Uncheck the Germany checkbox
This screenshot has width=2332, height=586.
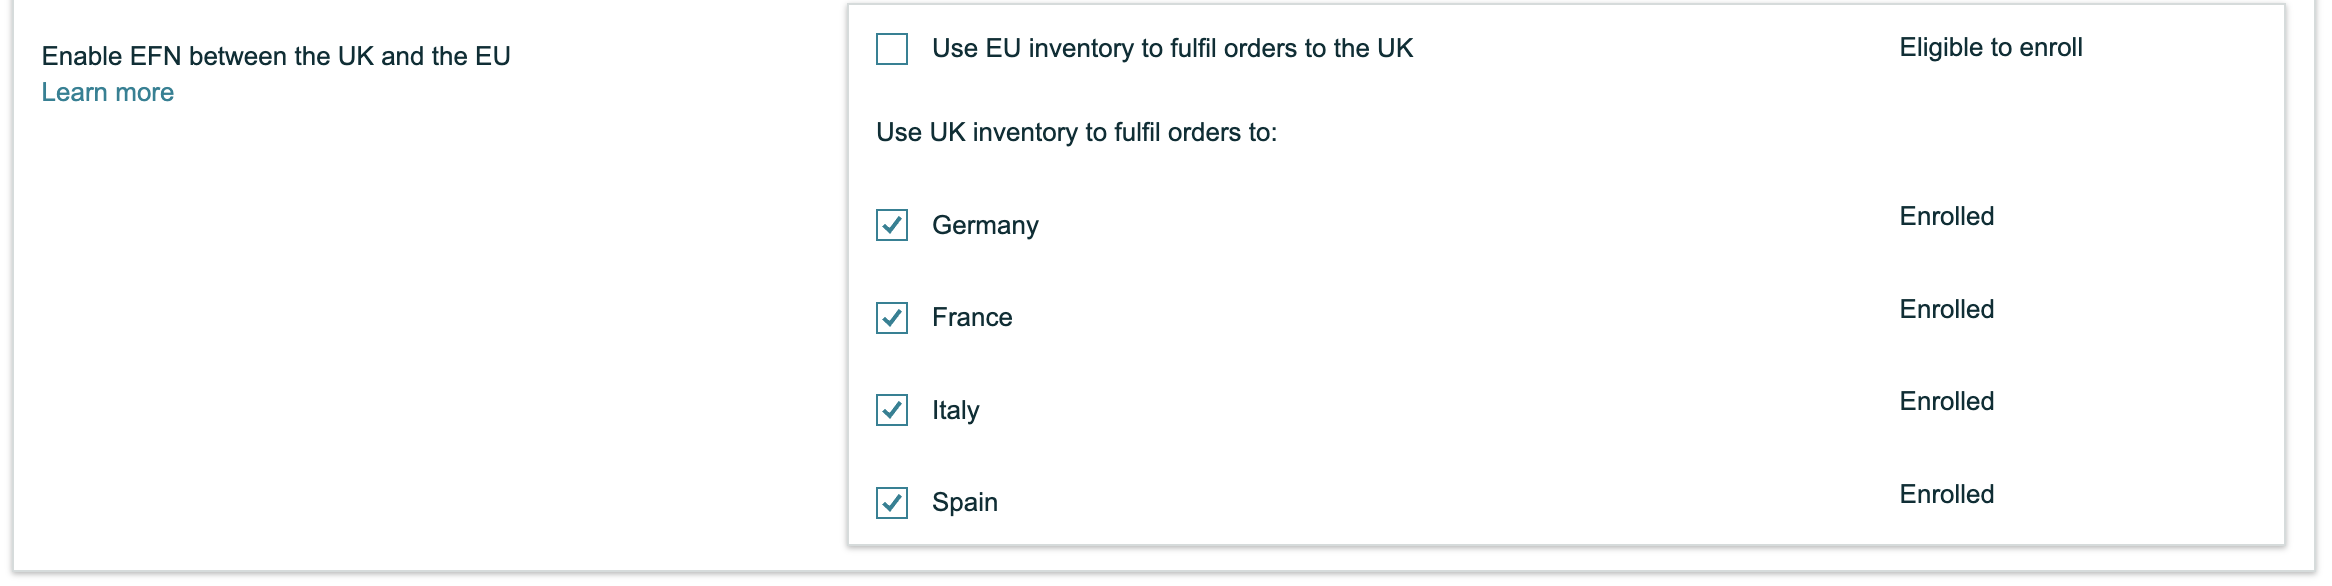(x=892, y=225)
